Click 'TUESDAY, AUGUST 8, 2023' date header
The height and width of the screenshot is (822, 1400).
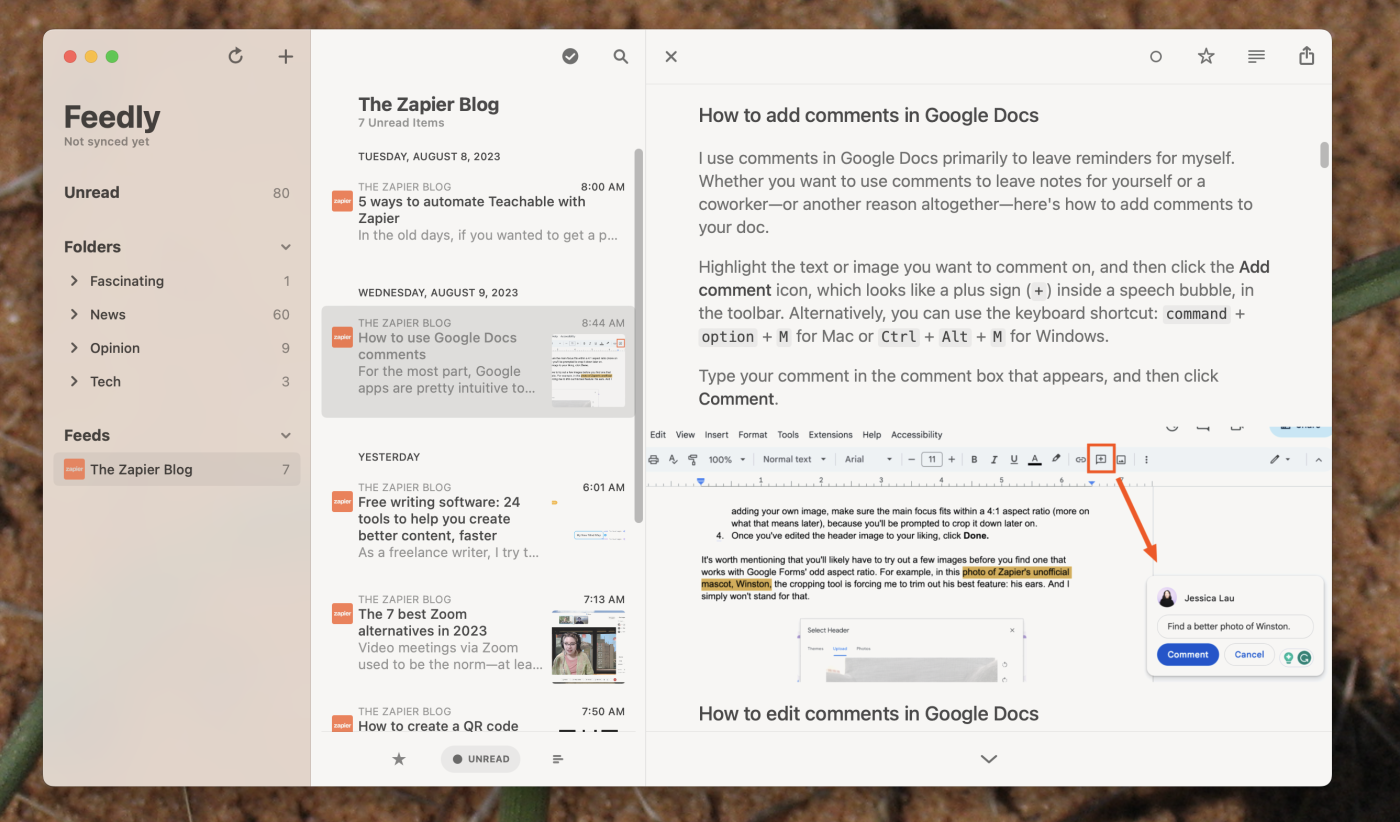429,157
